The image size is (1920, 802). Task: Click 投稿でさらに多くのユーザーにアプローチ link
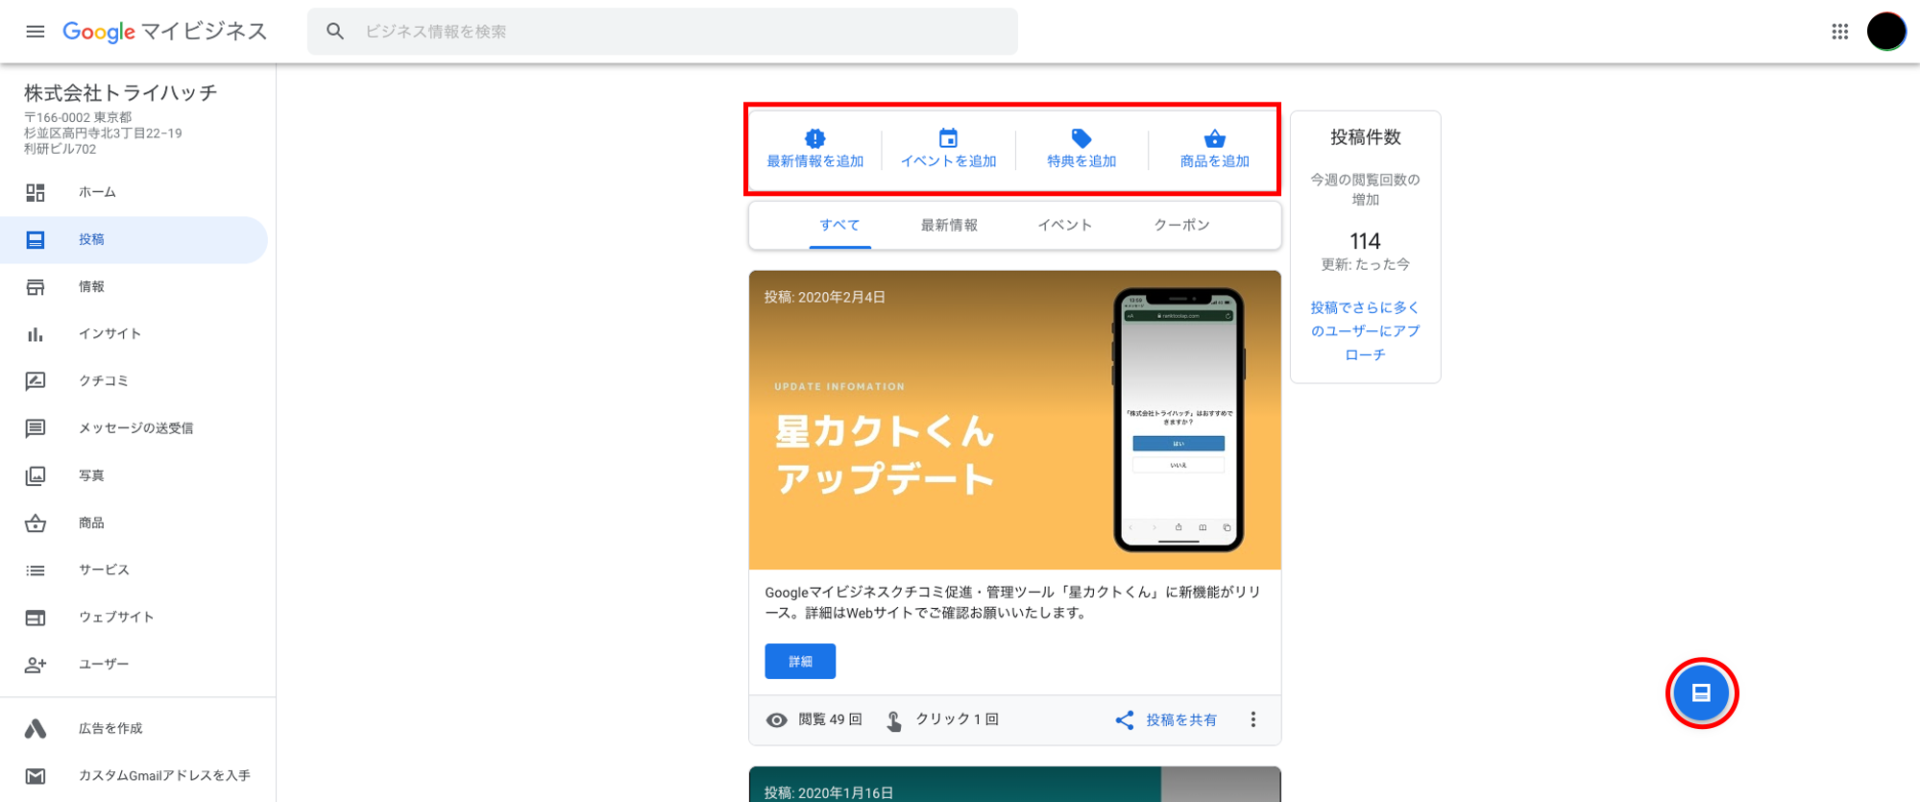(1365, 331)
